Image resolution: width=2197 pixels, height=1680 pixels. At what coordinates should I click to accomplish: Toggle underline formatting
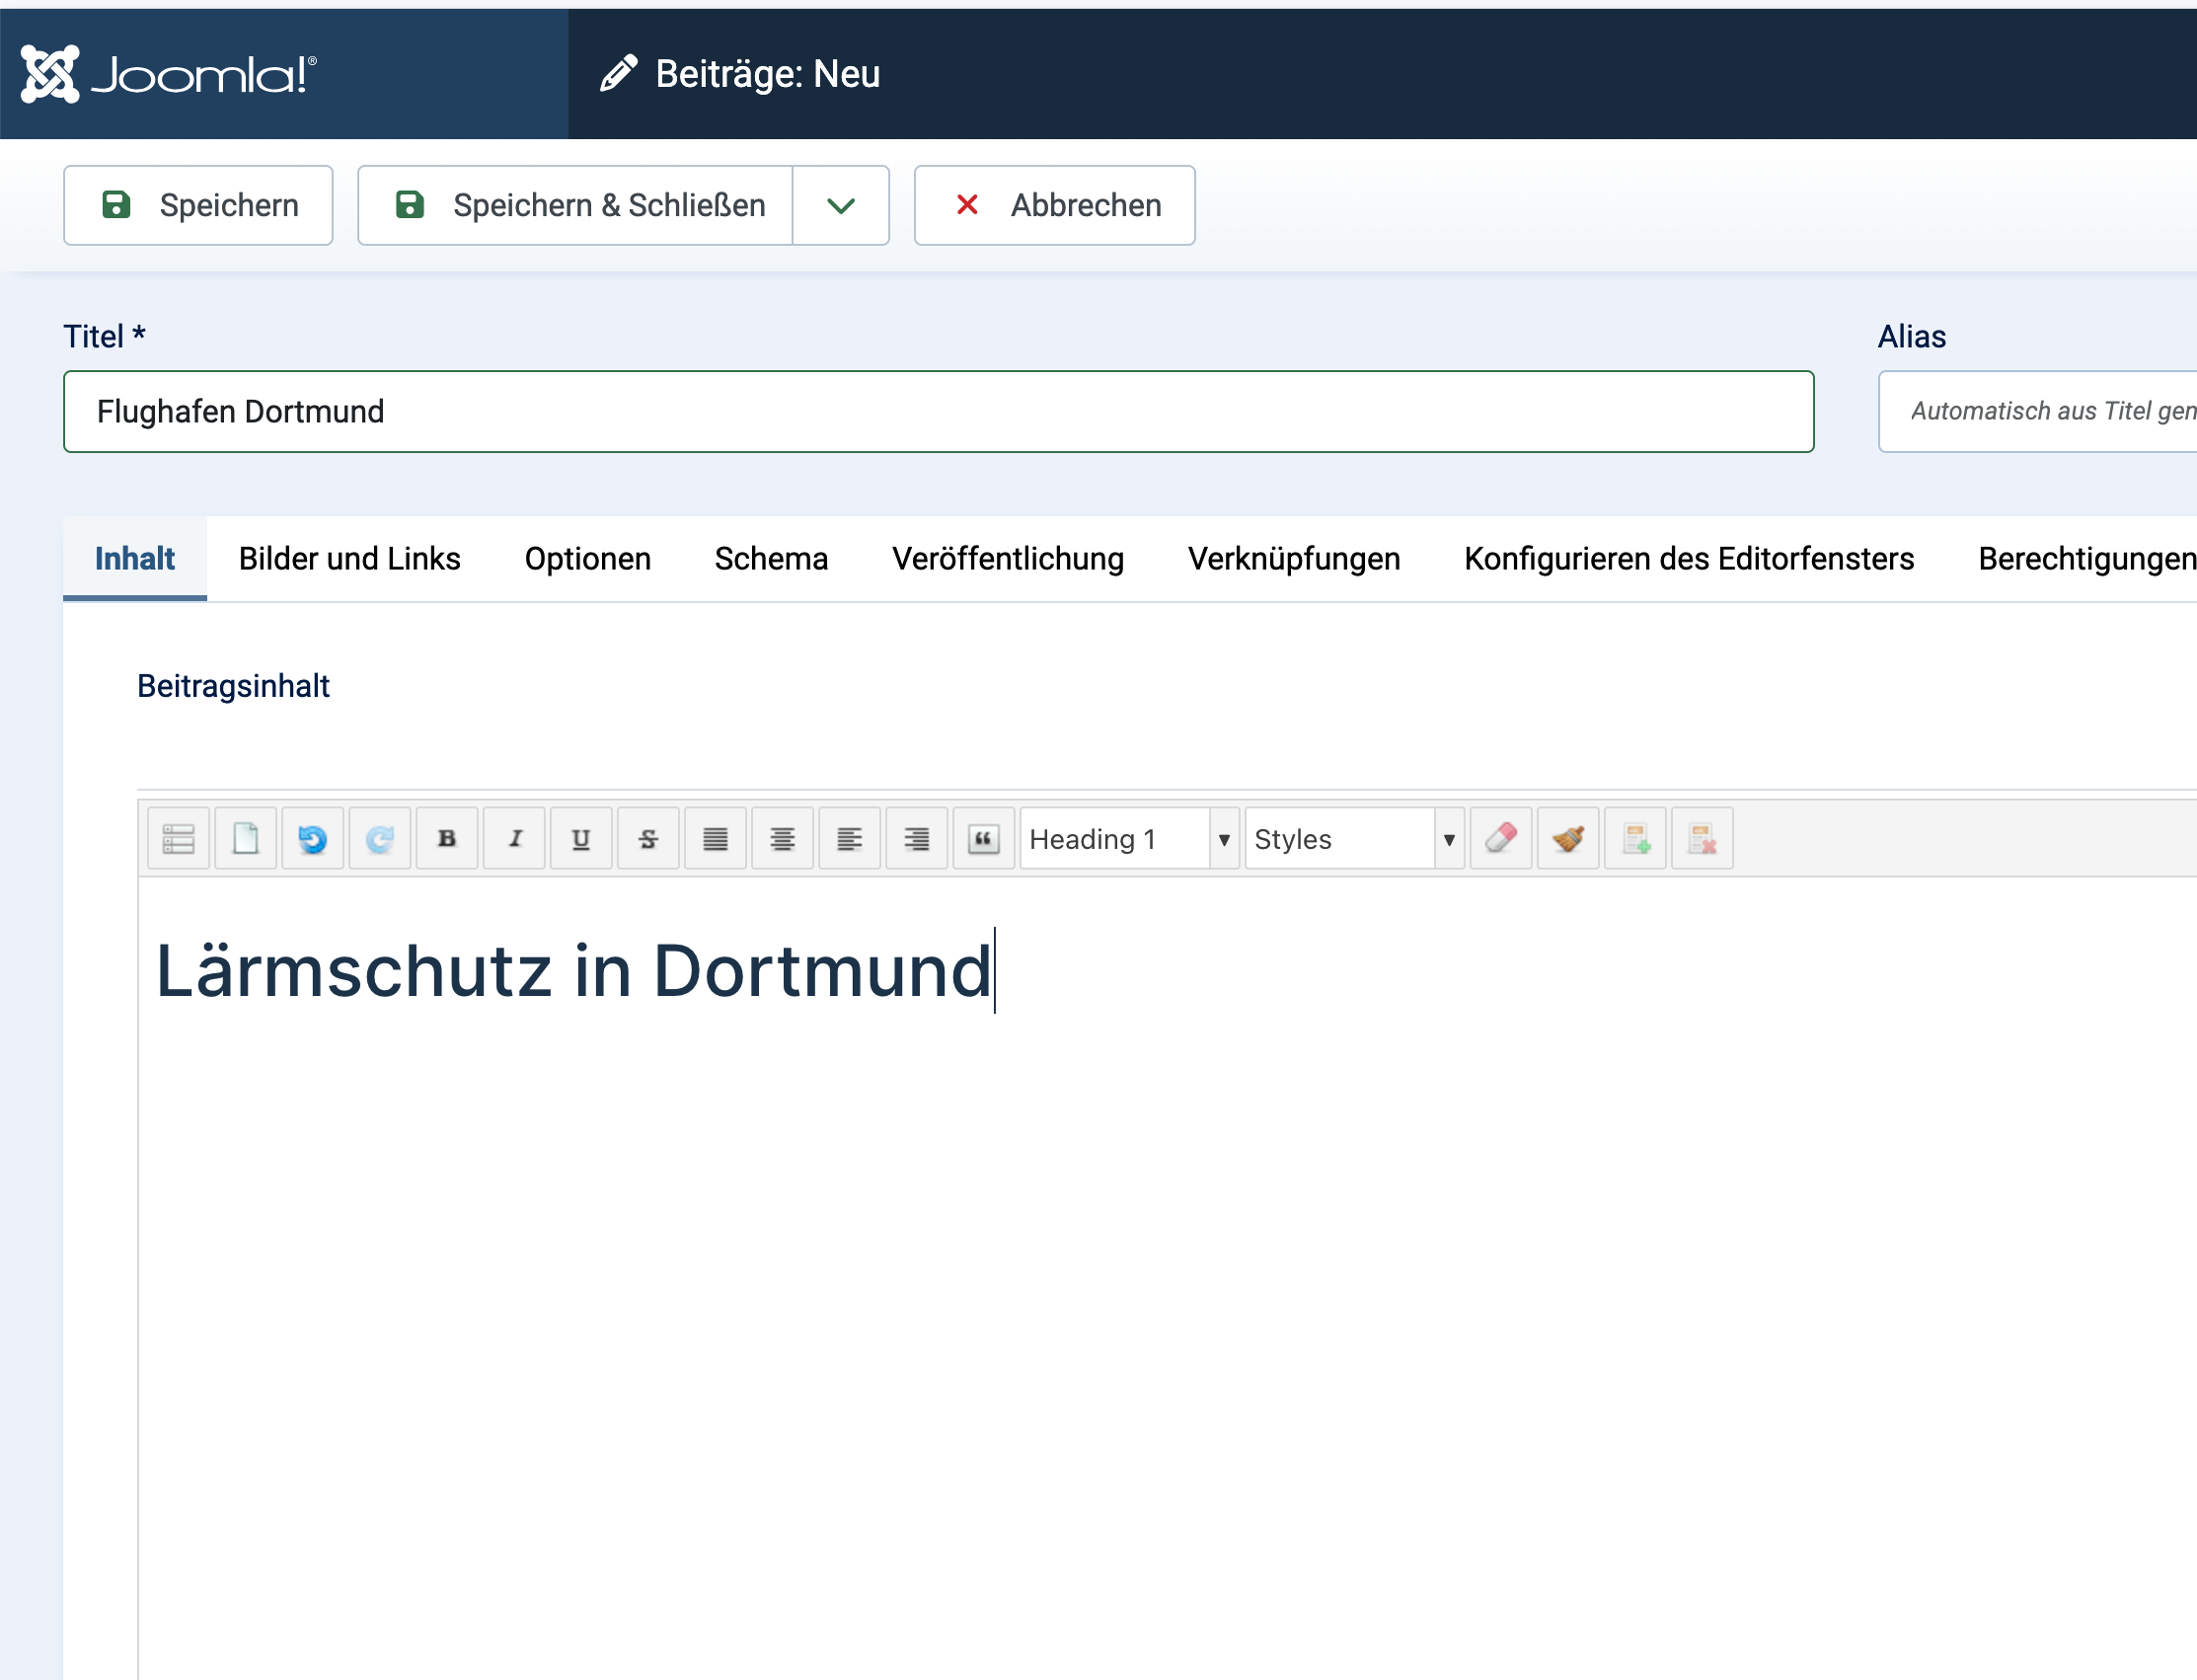pyautogui.click(x=581, y=838)
